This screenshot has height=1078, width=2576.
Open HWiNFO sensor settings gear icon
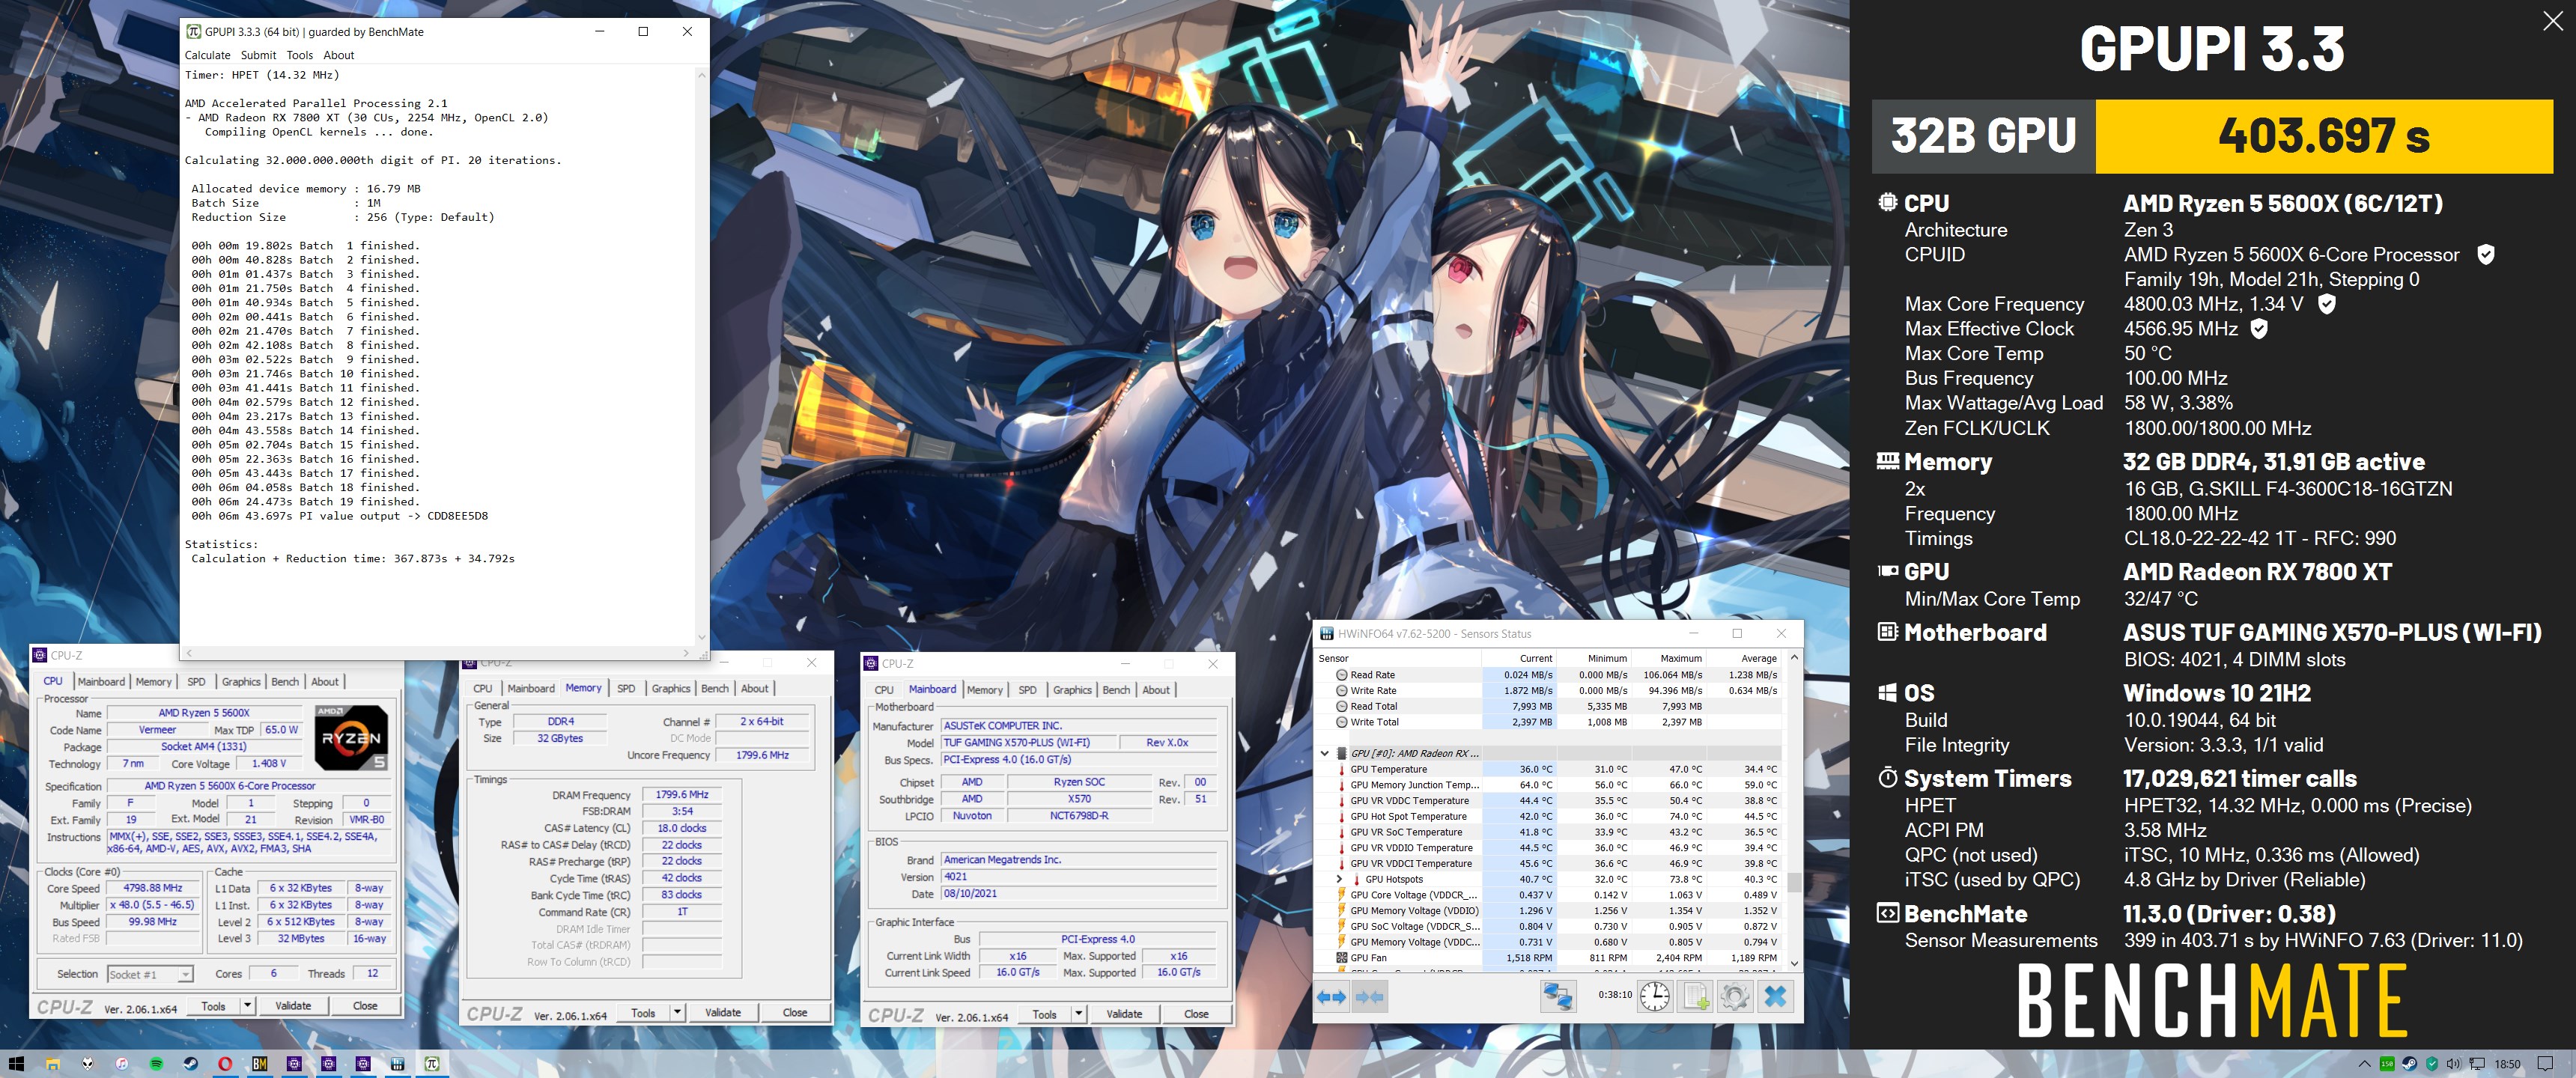1735,996
